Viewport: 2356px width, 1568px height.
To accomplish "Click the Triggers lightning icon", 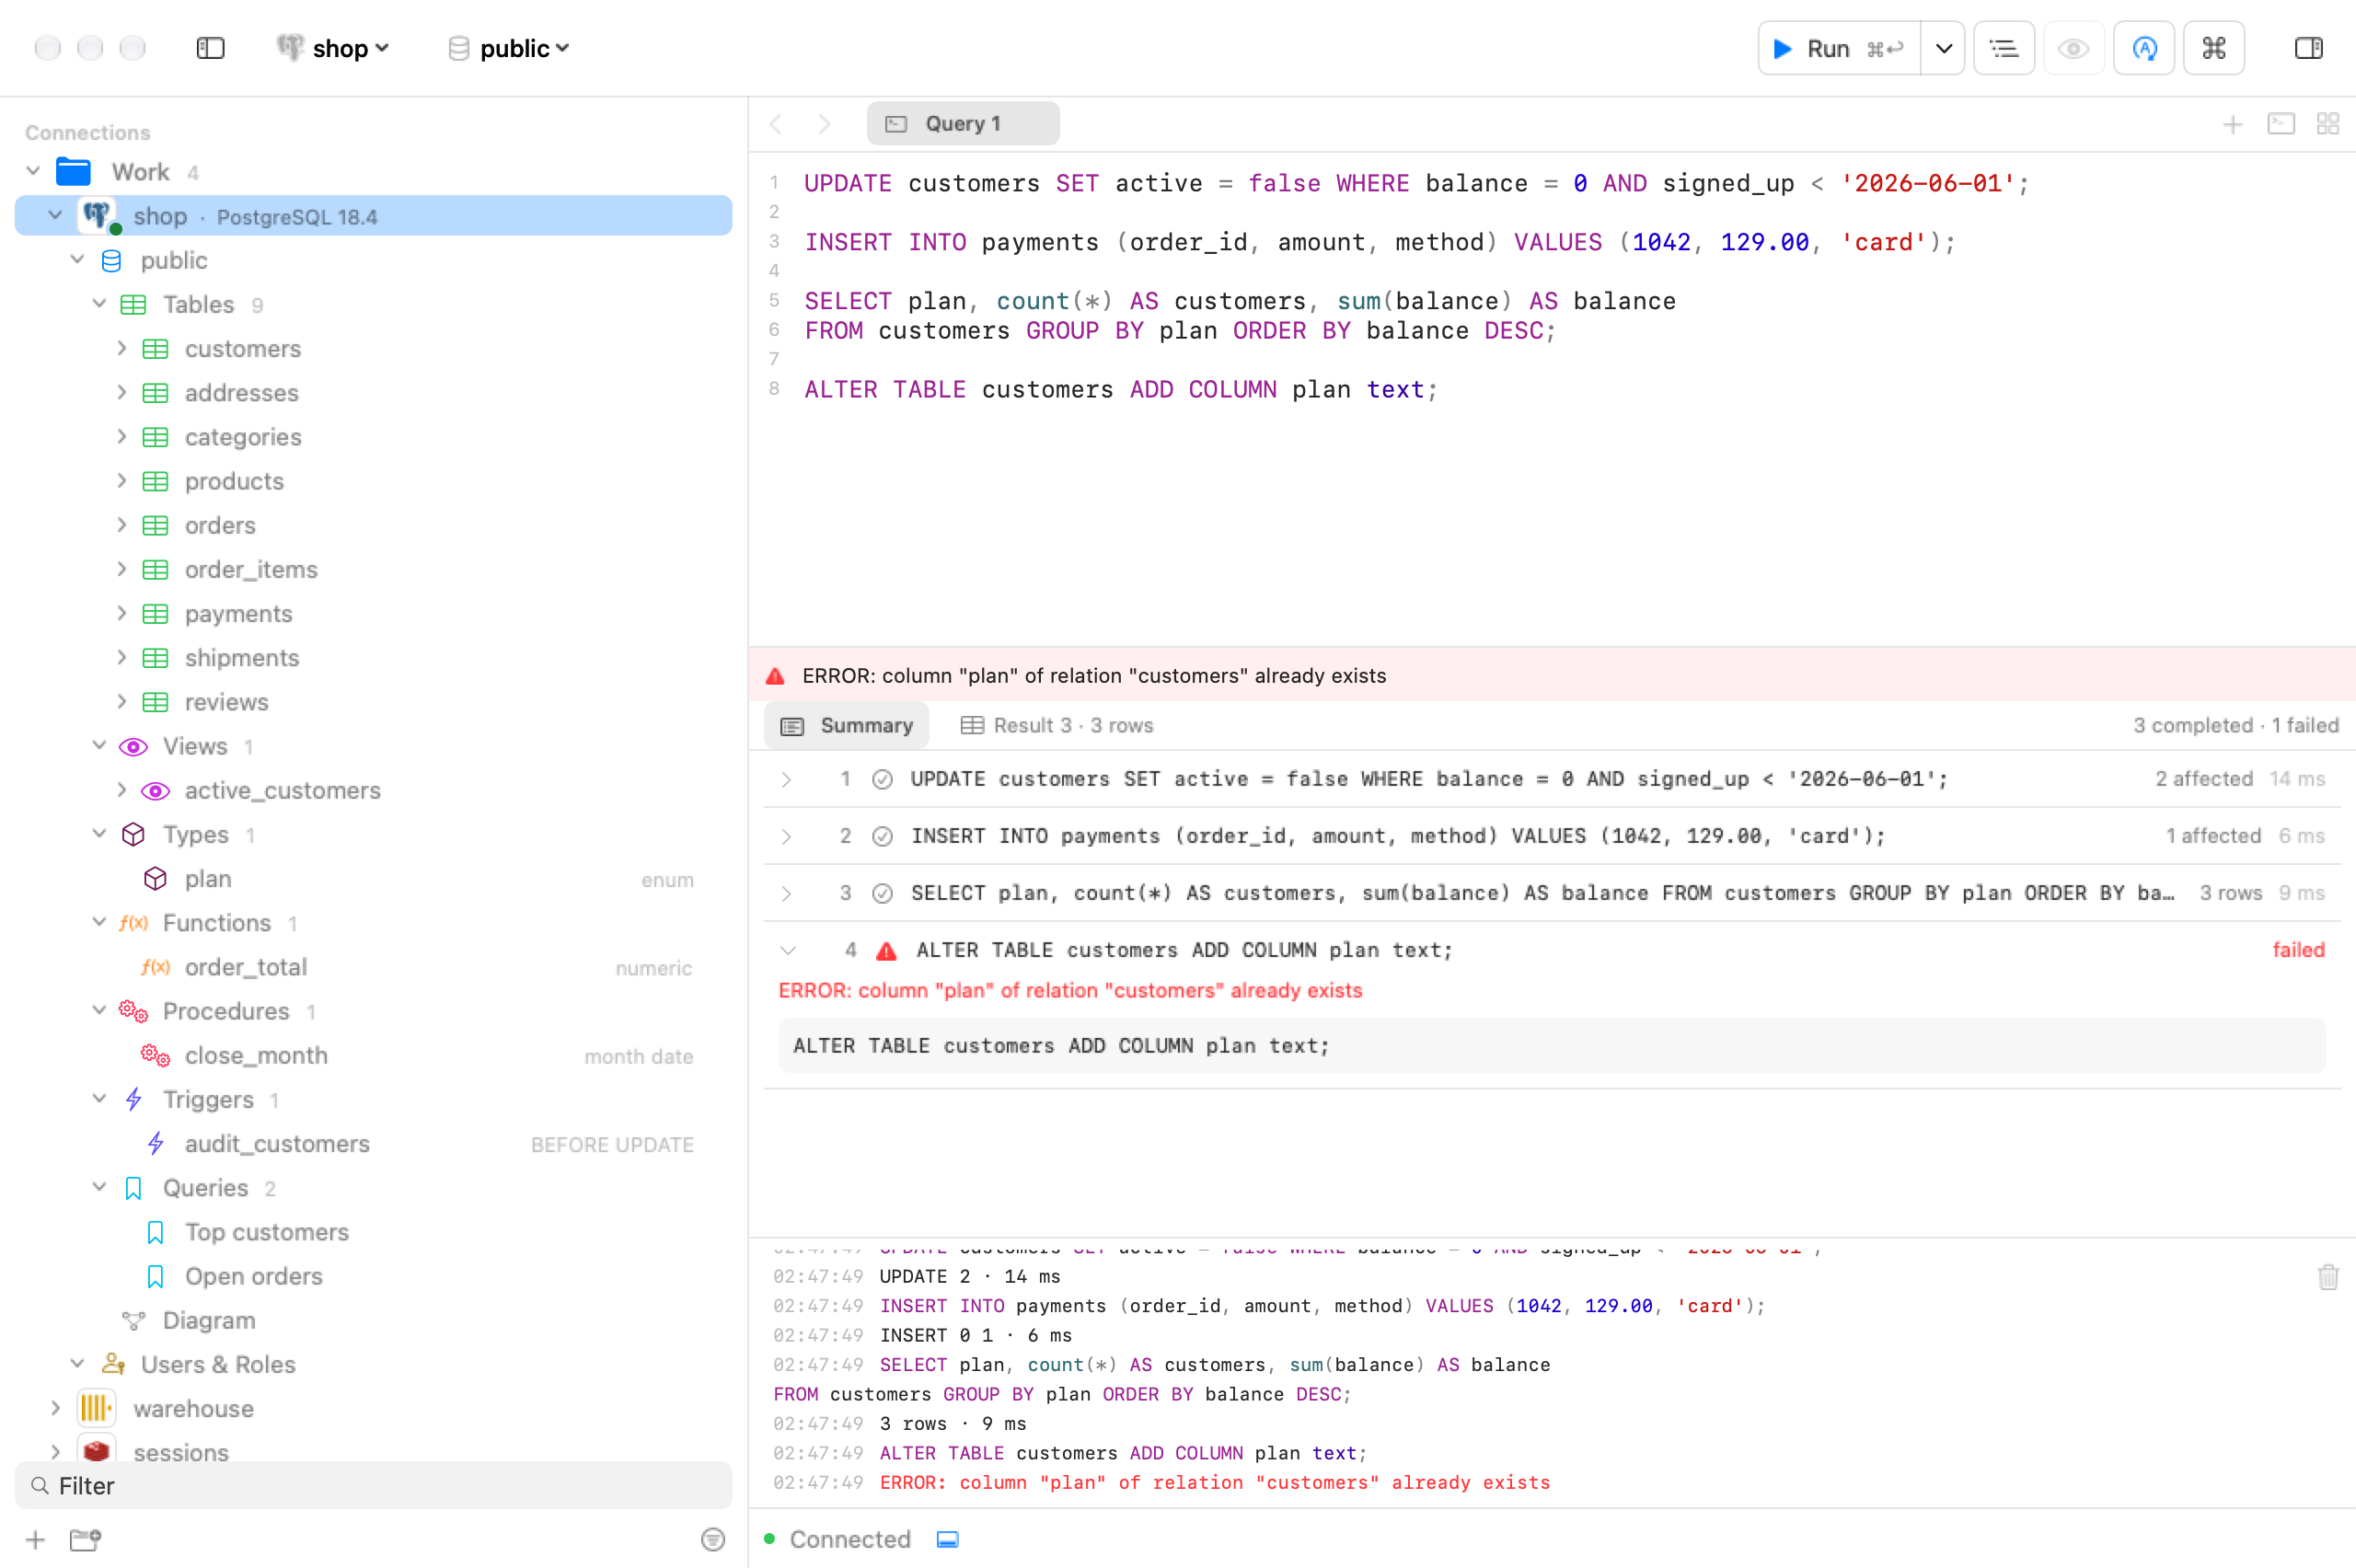I will (133, 1099).
